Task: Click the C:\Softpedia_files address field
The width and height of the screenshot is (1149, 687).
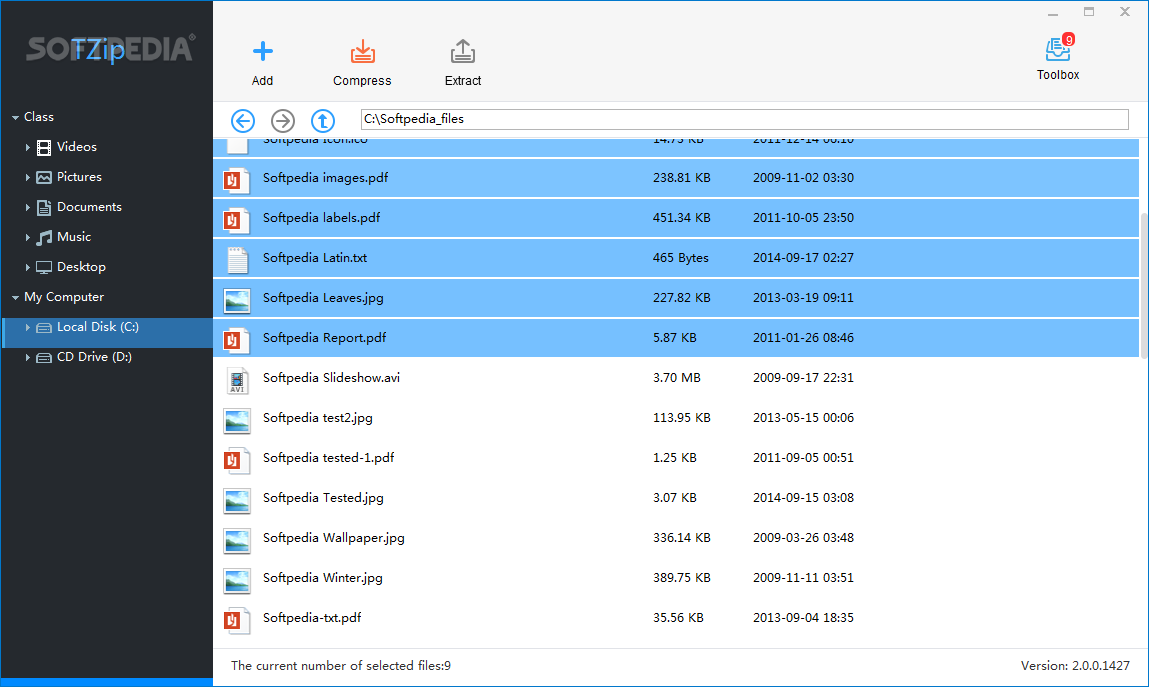Action: click(745, 119)
